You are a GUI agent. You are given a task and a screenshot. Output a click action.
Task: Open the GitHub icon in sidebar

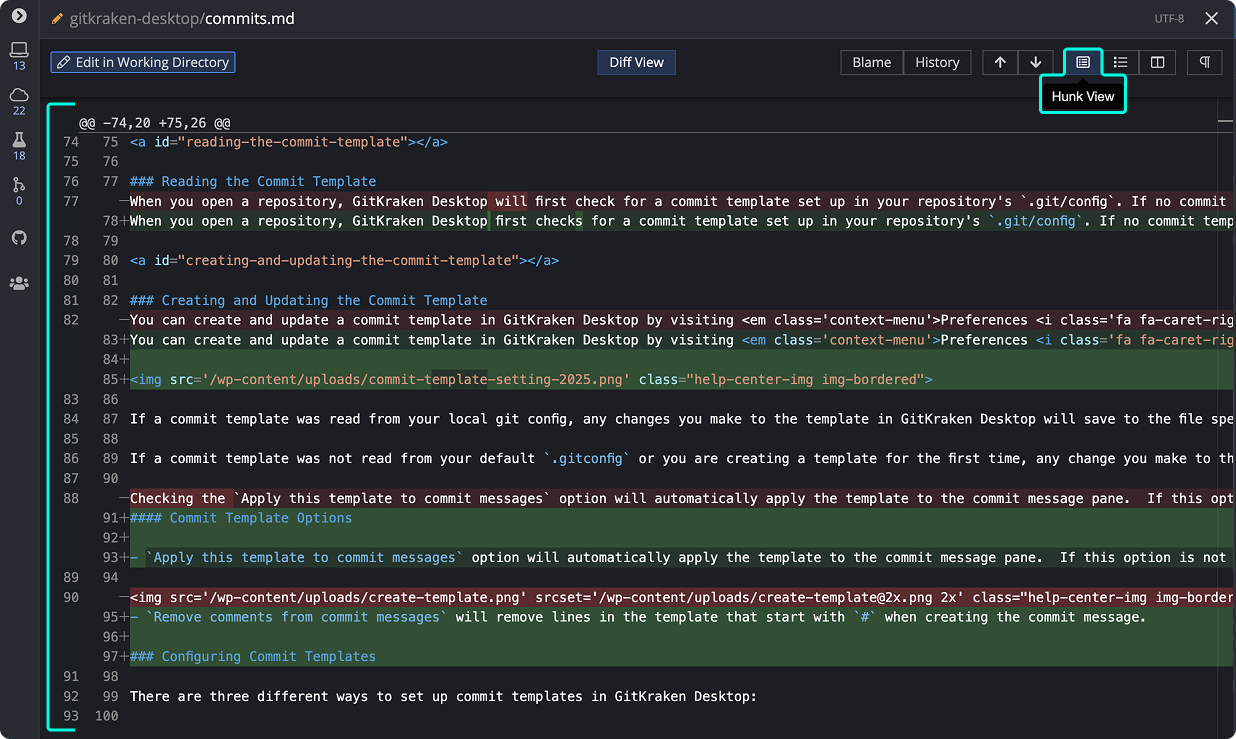(x=19, y=238)
